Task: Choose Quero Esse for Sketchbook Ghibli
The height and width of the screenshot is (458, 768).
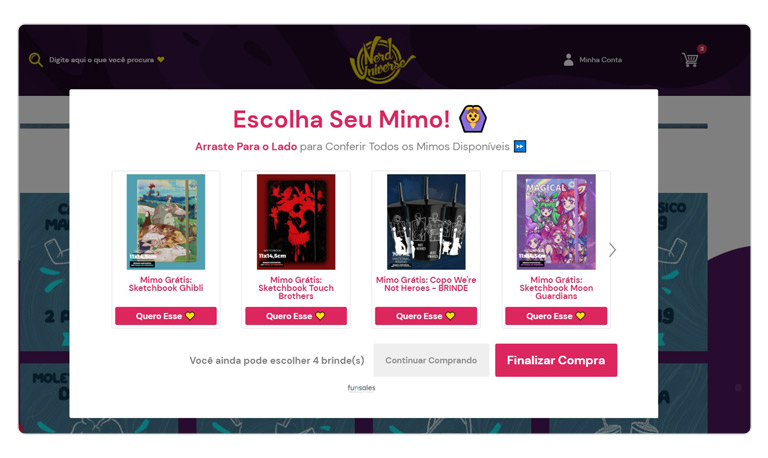Action: pyautogui.click(x=166, y=316)
